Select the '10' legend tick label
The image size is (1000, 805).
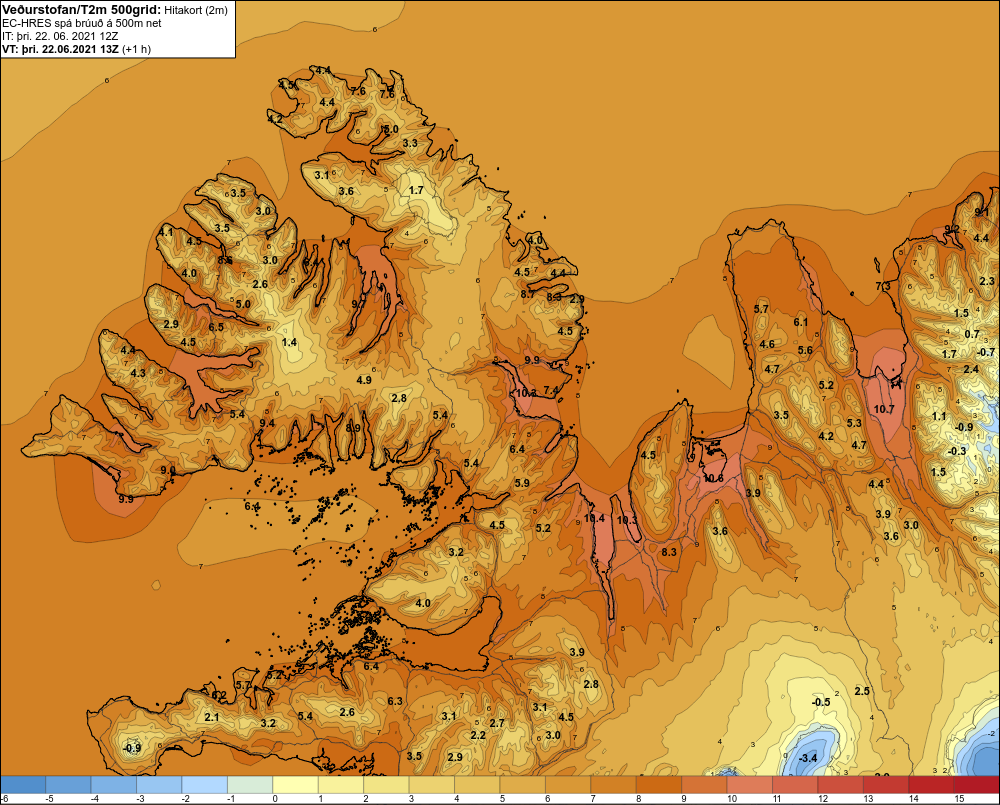tap(732, 798)
